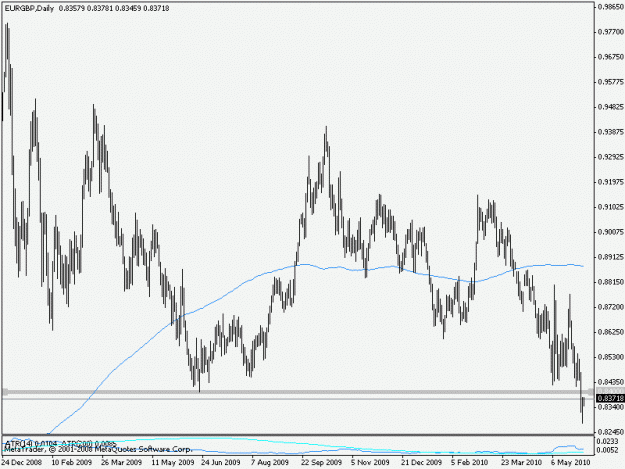Click the 0.83400 price scale label
The width and height of the screenshot is (625, 469).
click(611, 407)
